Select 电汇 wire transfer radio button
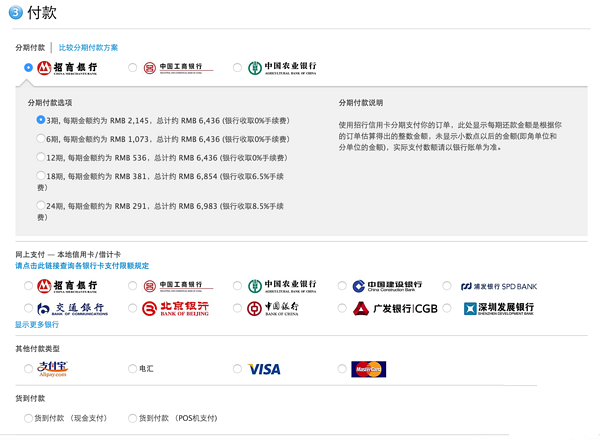Viewport: 600px width, 440px height. tap(132, 369)
